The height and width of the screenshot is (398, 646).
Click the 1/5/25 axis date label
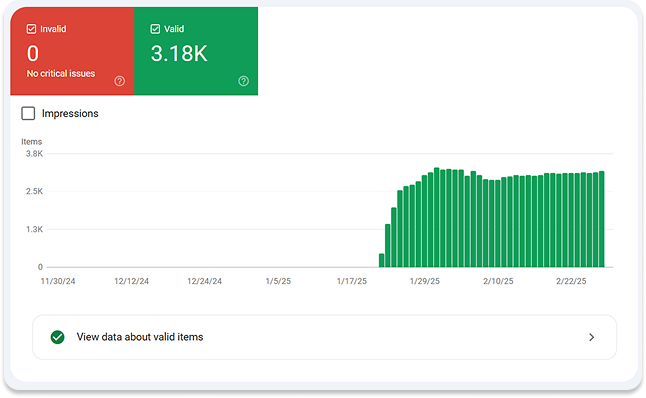coord(278,281)
